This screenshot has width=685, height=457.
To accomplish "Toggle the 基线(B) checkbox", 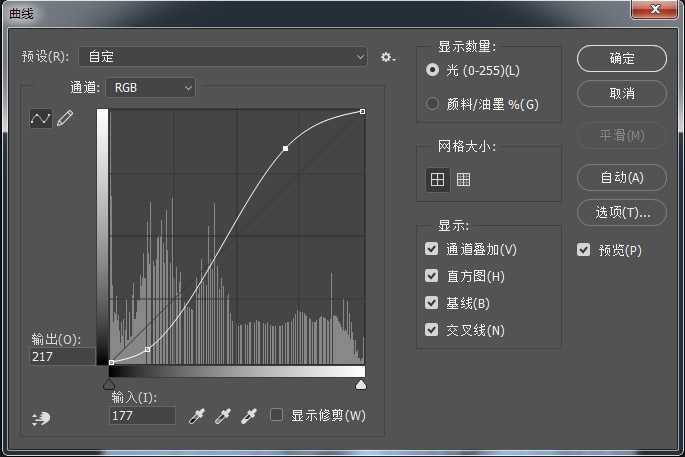I will pyautogui.click(x=432, y=303).
